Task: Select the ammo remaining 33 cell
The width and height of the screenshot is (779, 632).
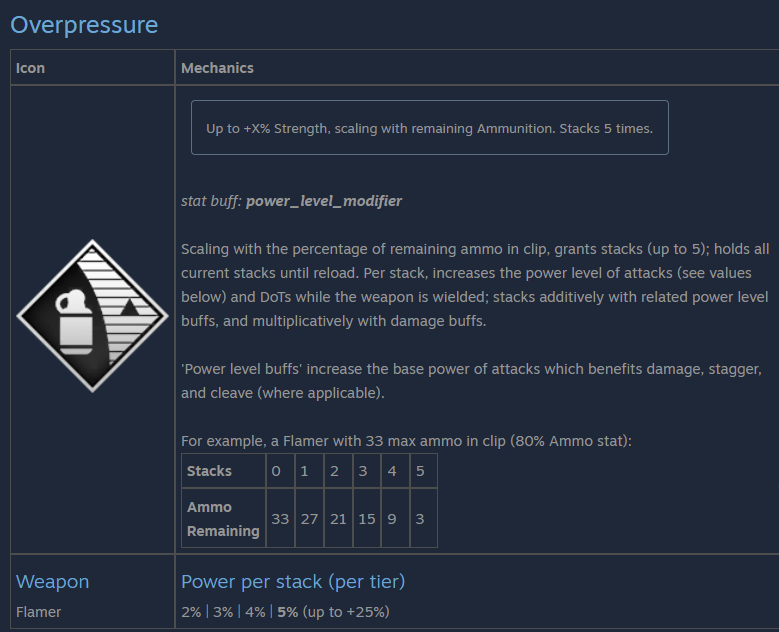Action: [x=280, y=518]
